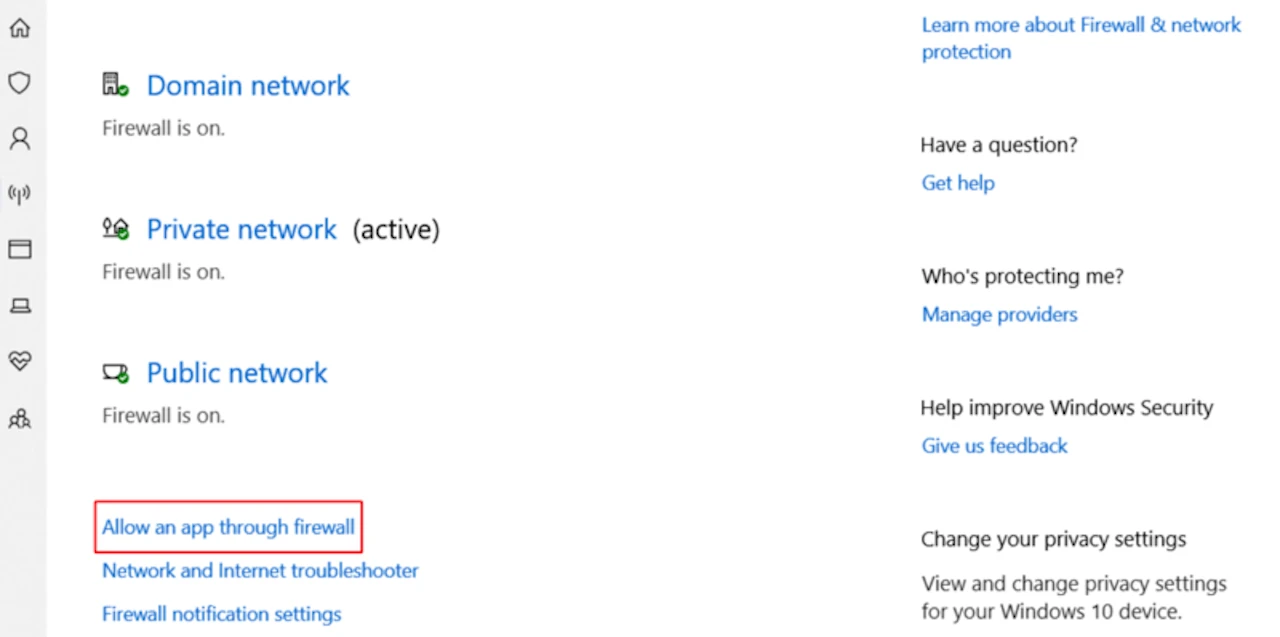The height and width of the screenshot is (637, 1280).
Task: Open Device security laptop icon
Action: pos(19,305)
